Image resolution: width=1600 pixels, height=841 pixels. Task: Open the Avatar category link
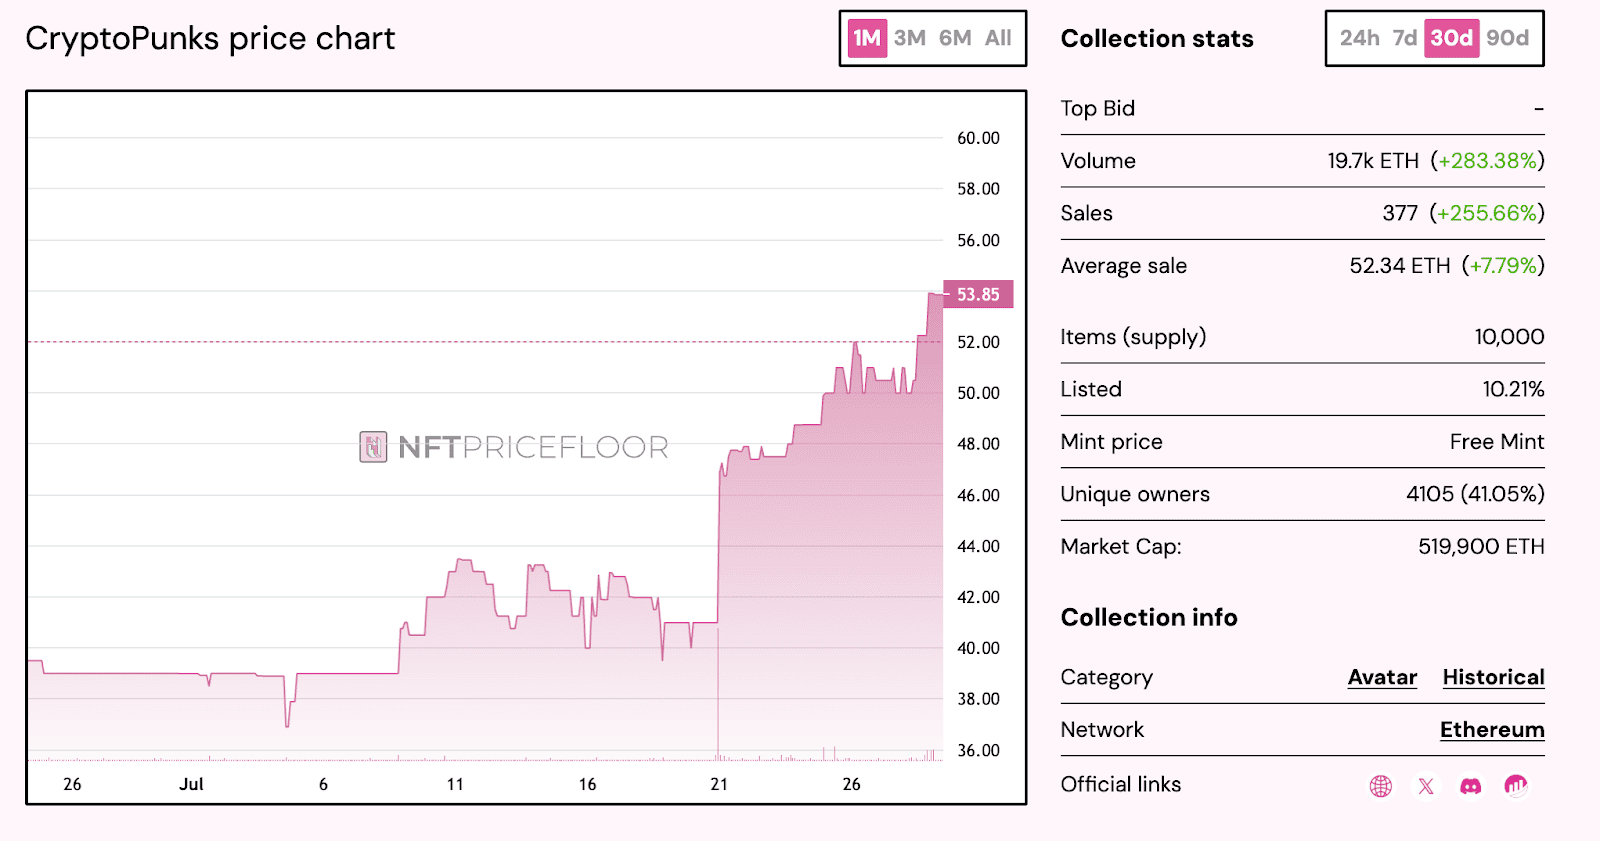click(x=1382, y=677)
